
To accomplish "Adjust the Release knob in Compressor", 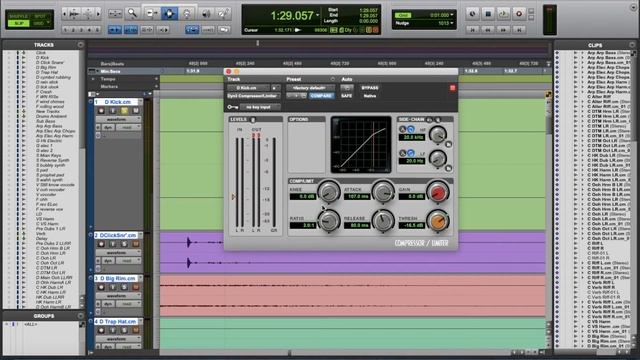I will (383, 221).
